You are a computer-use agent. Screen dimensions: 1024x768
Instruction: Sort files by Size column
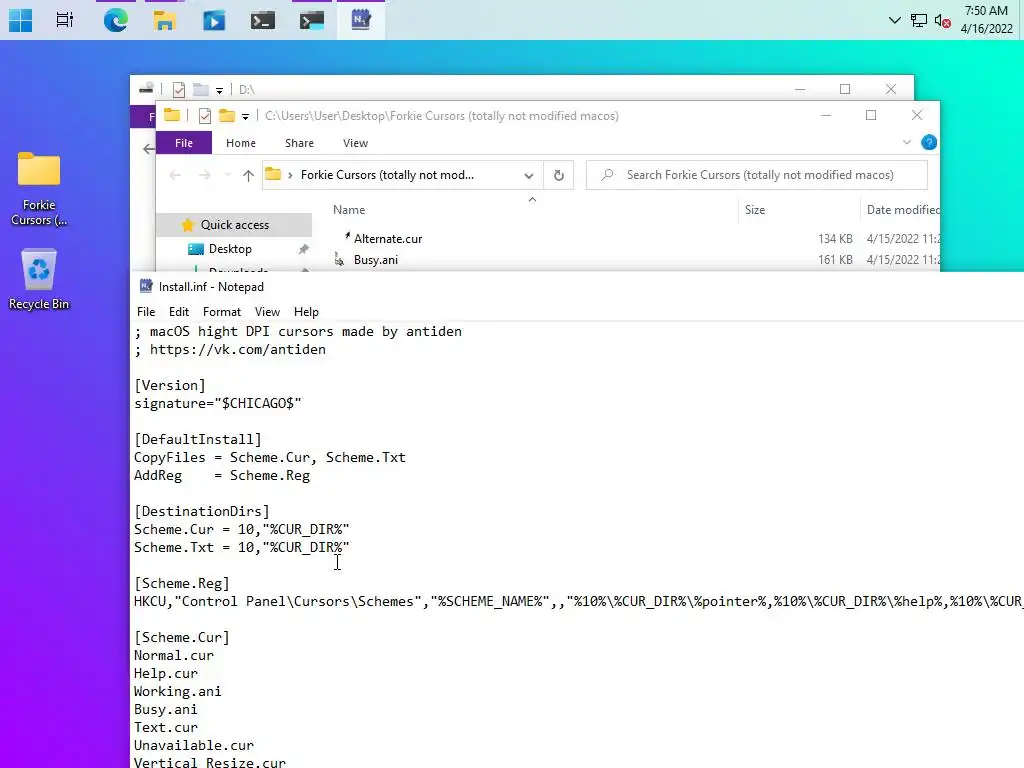click(x=755, y=210)
